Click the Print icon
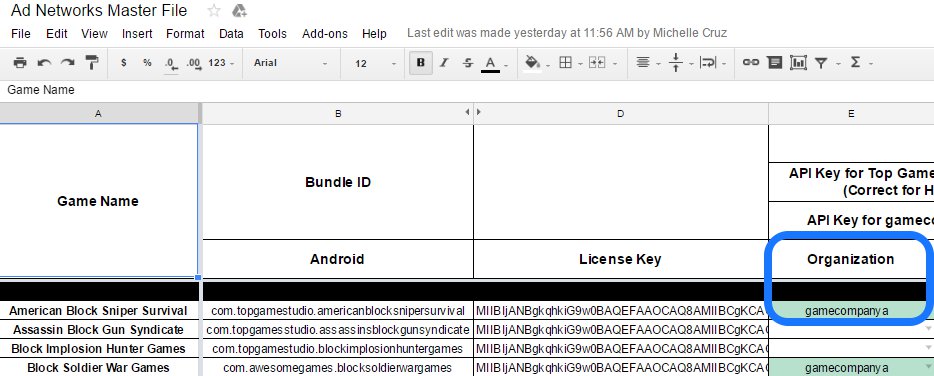The image size is (934, 376). tap(20, 63)
